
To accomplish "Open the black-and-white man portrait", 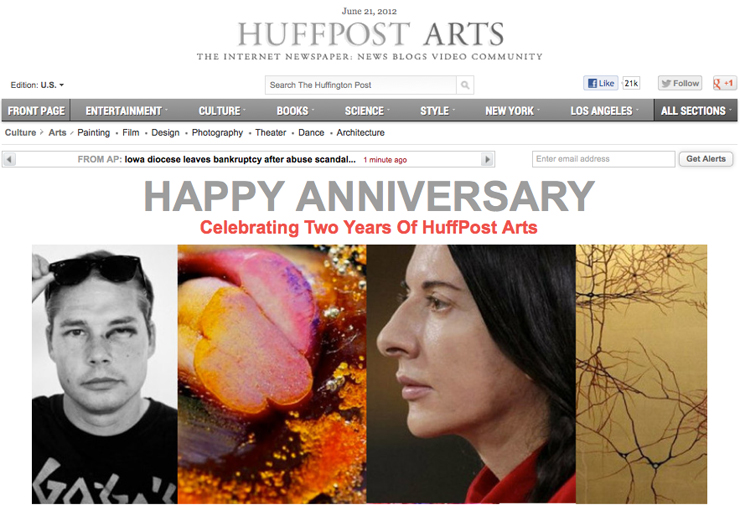I will pos(105,374).
